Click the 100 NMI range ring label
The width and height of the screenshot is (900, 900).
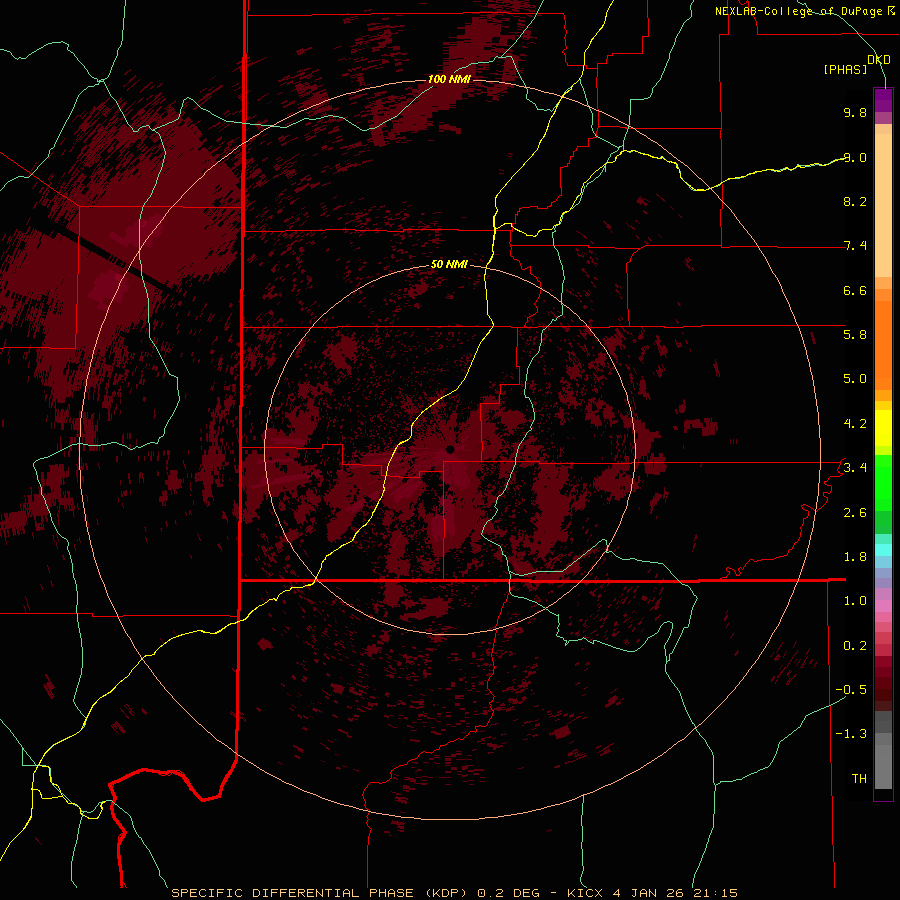[449, 79]
